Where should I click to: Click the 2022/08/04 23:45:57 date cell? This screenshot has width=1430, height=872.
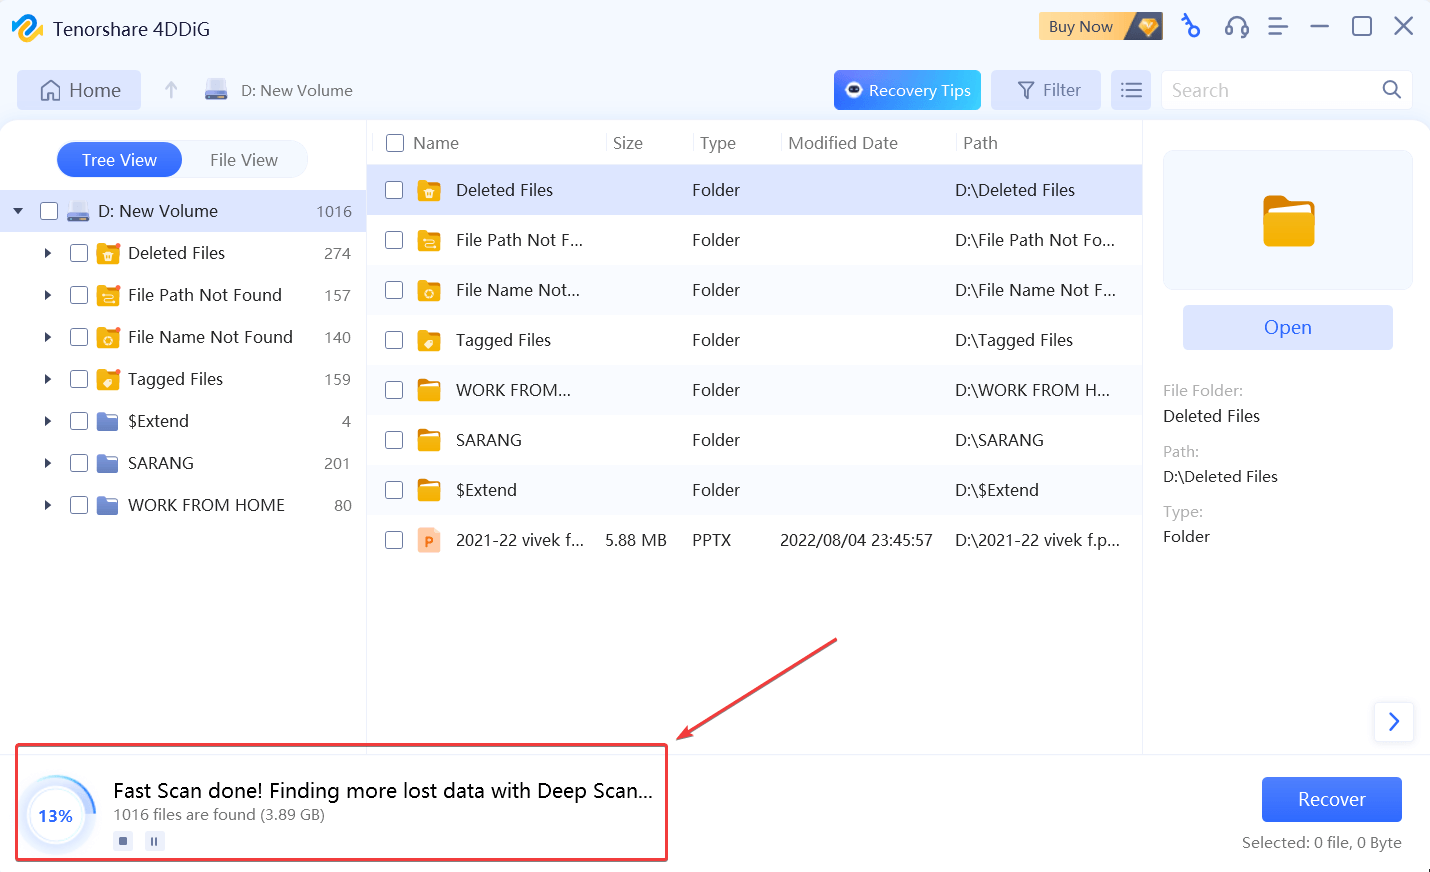click(856, 540)
